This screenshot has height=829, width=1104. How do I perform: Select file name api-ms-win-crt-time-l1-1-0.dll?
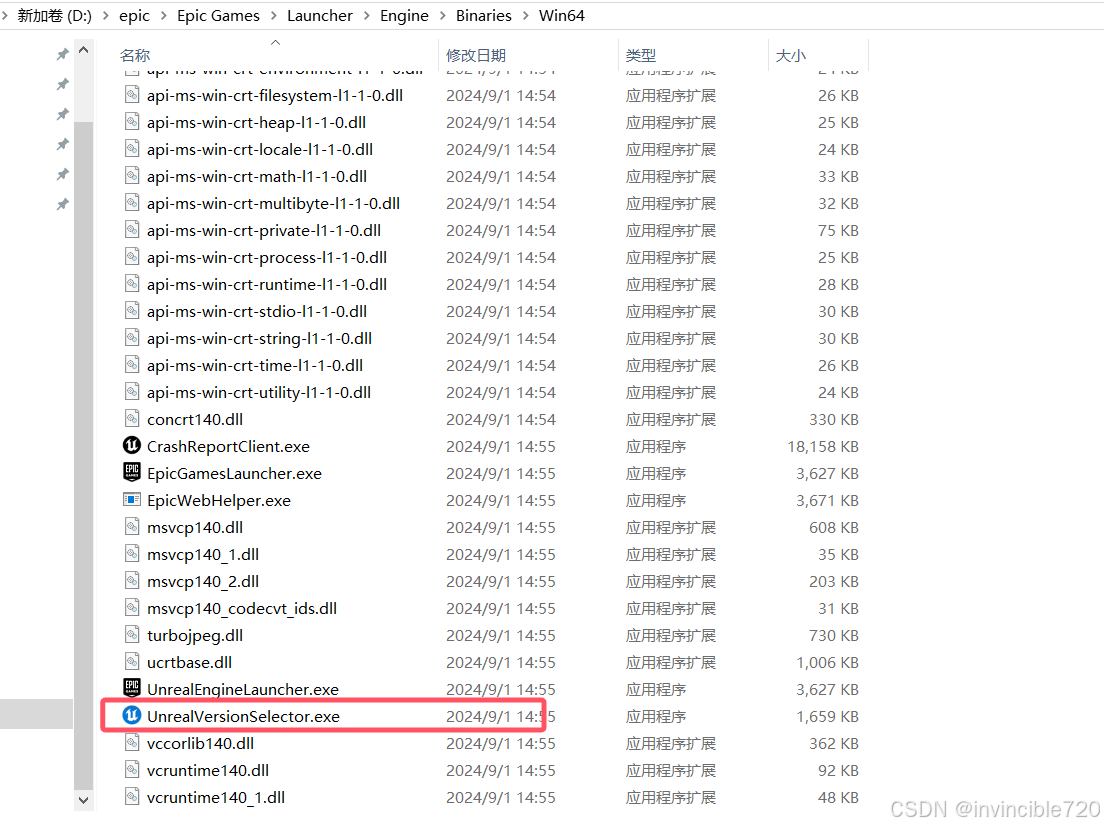(x=255, y=366)
